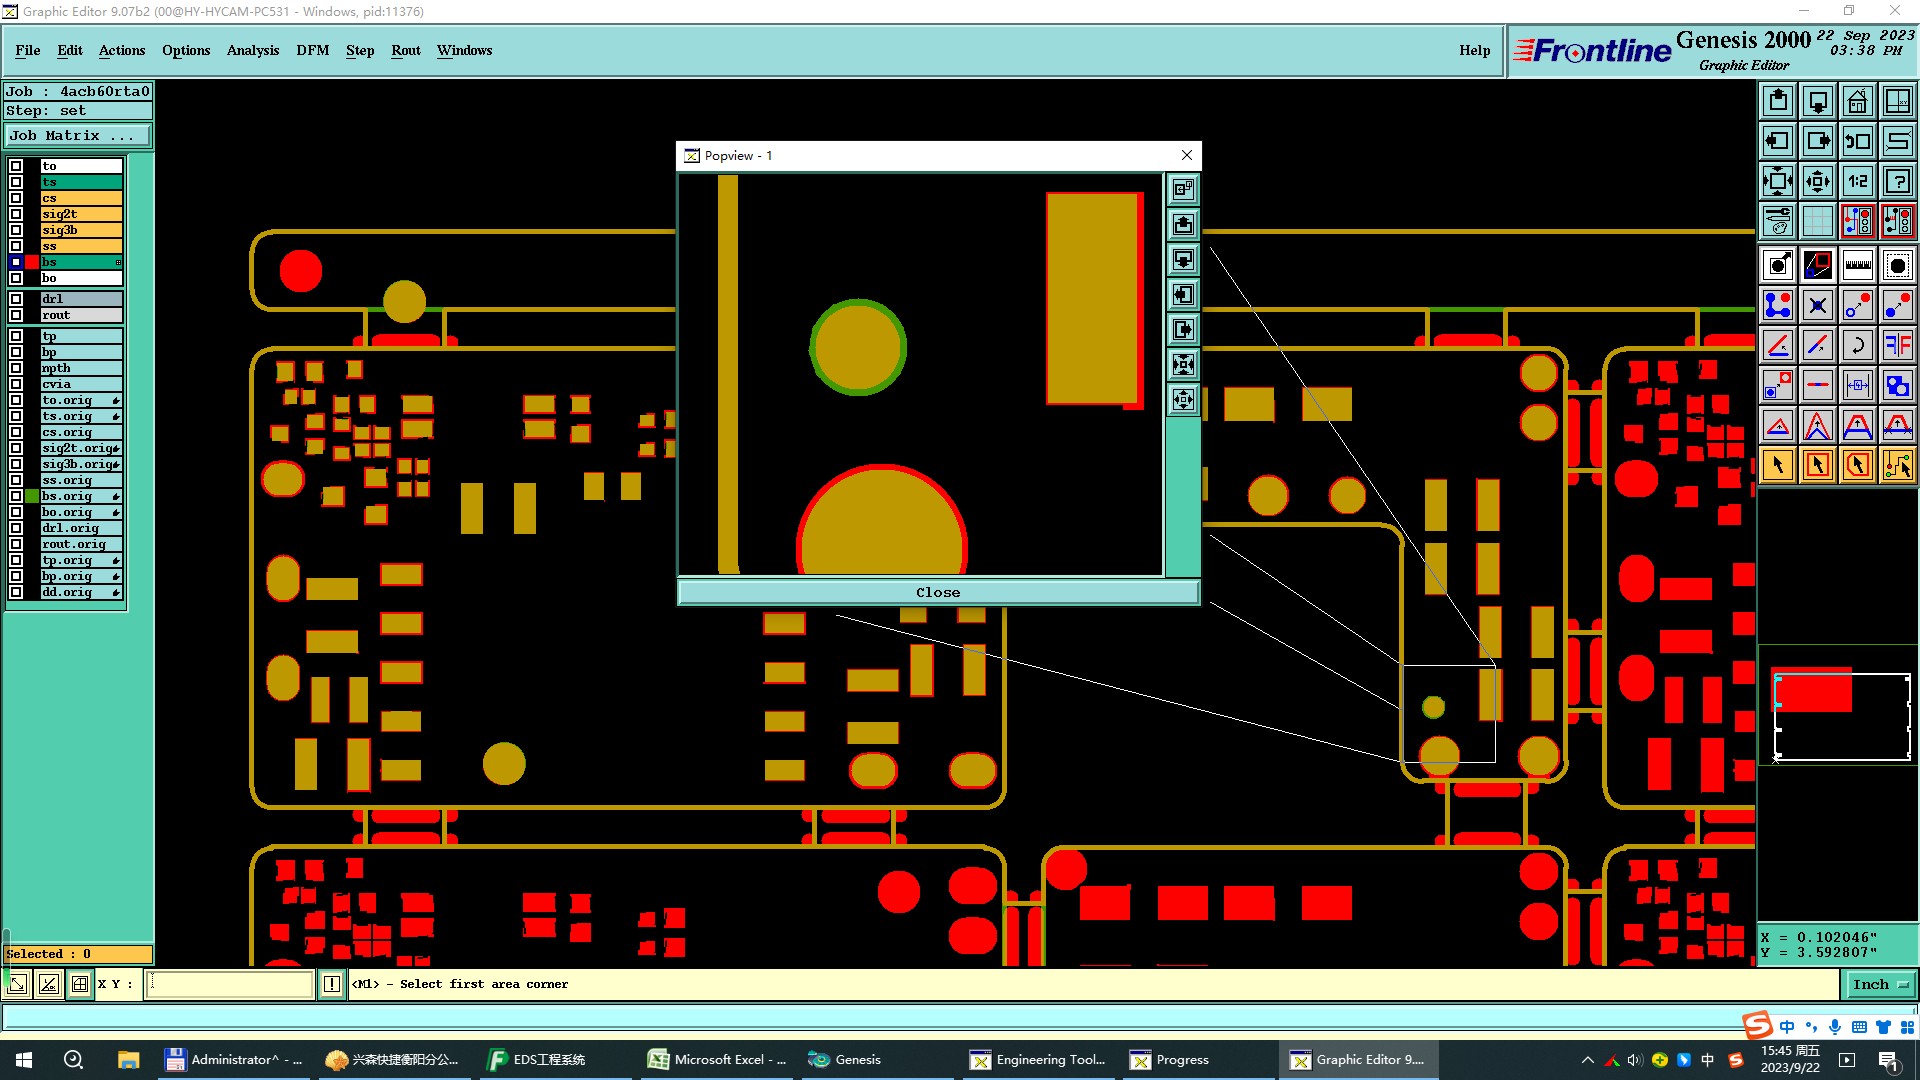Click the red color swatch of bs layer

pos(32,262)
